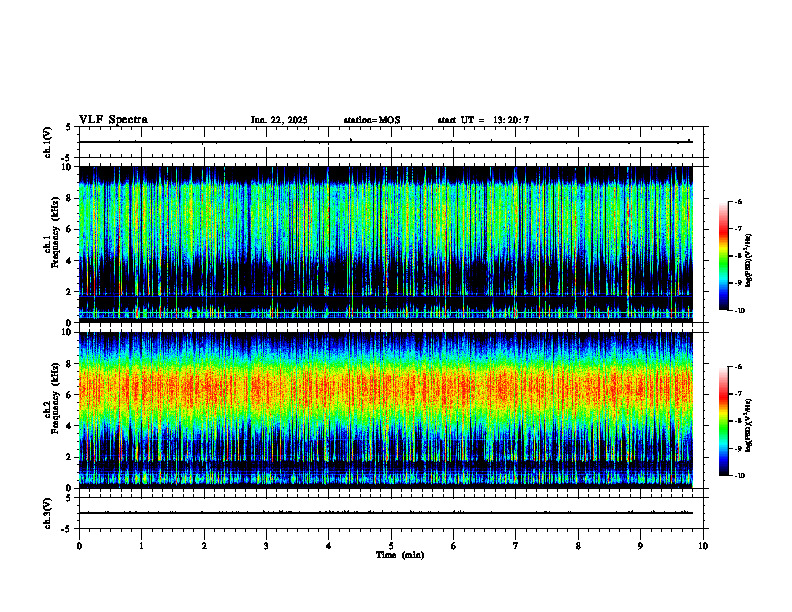Click the "VLF Spectra" plot title

click(x=113, y=120)
